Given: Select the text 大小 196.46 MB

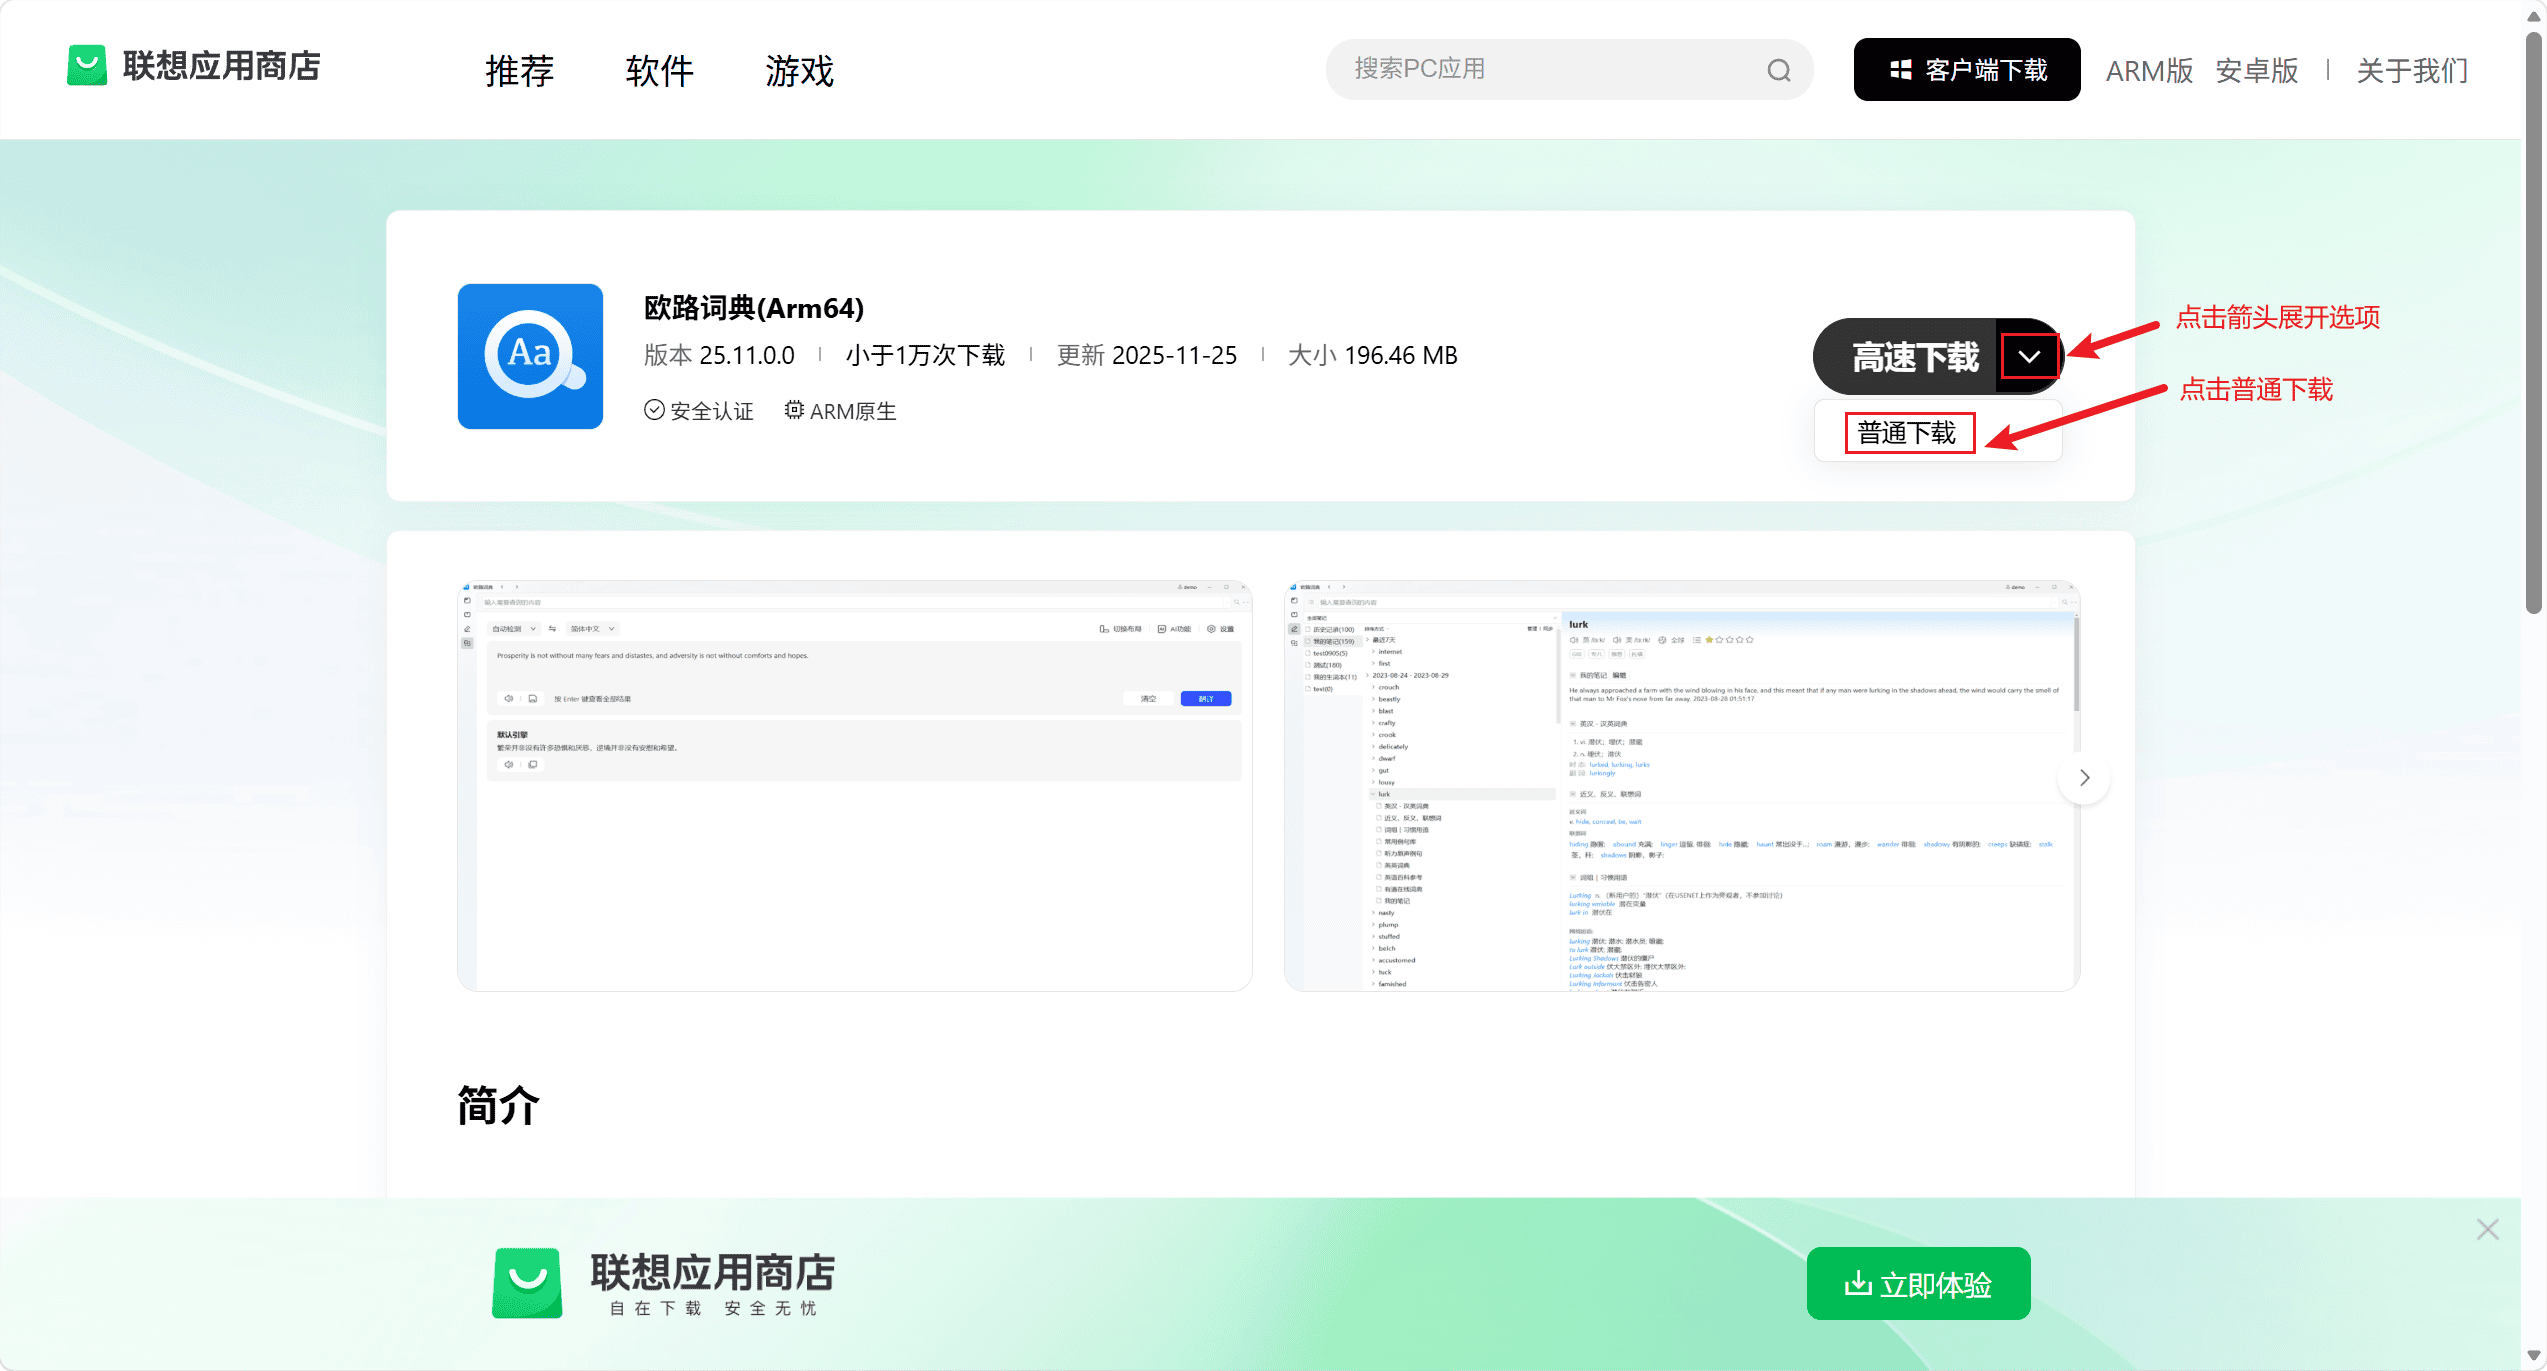Looking at the screenshot, I should (1373, 356).
